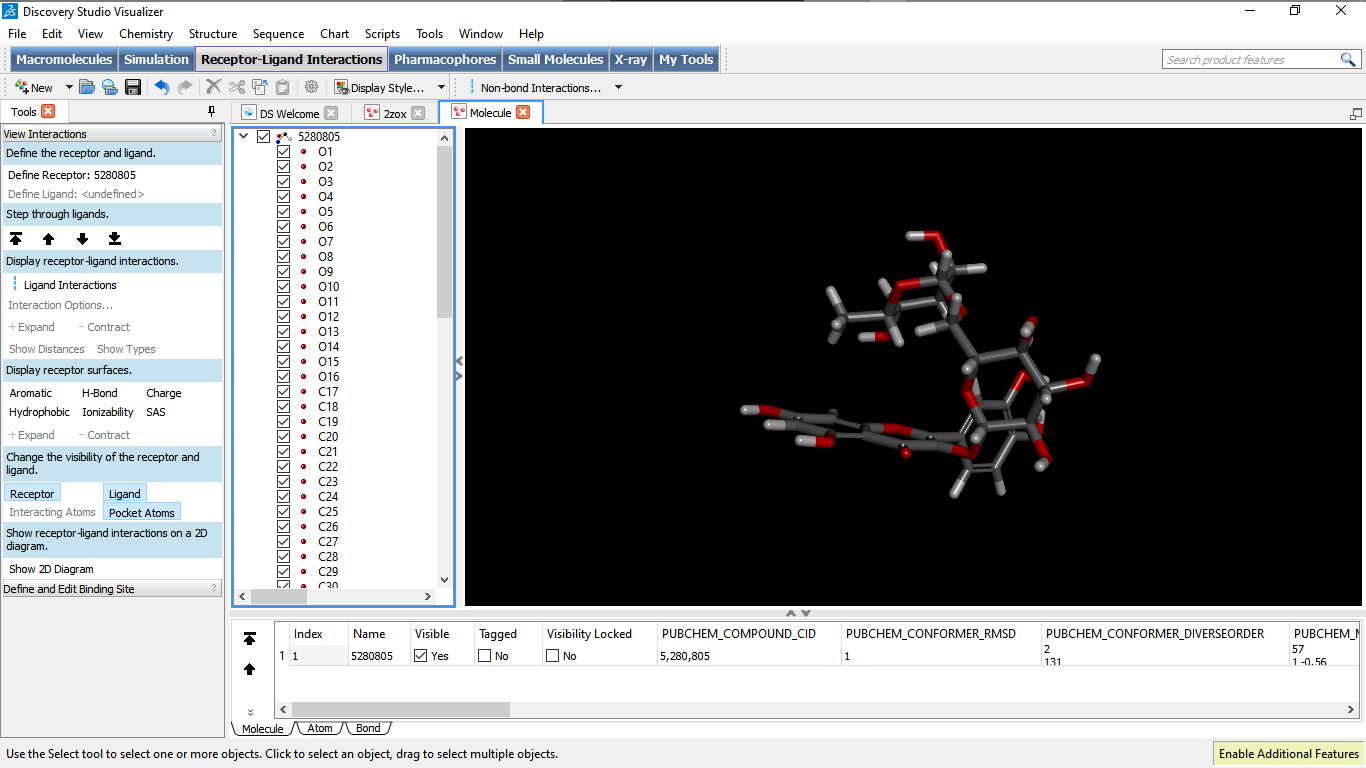Screen dimensions: 1366x768
Task: Close the Tools panel
Action: click(48, 111)
